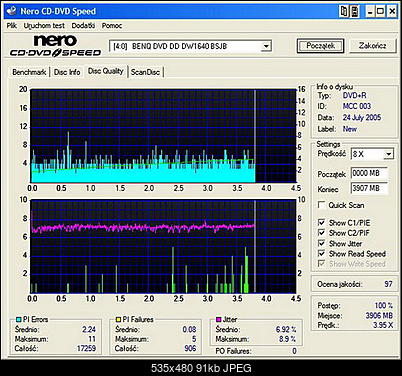Click the Koniec 3907 MB field
This screenshot has width=402, height=376.
[x=370, y=188]
